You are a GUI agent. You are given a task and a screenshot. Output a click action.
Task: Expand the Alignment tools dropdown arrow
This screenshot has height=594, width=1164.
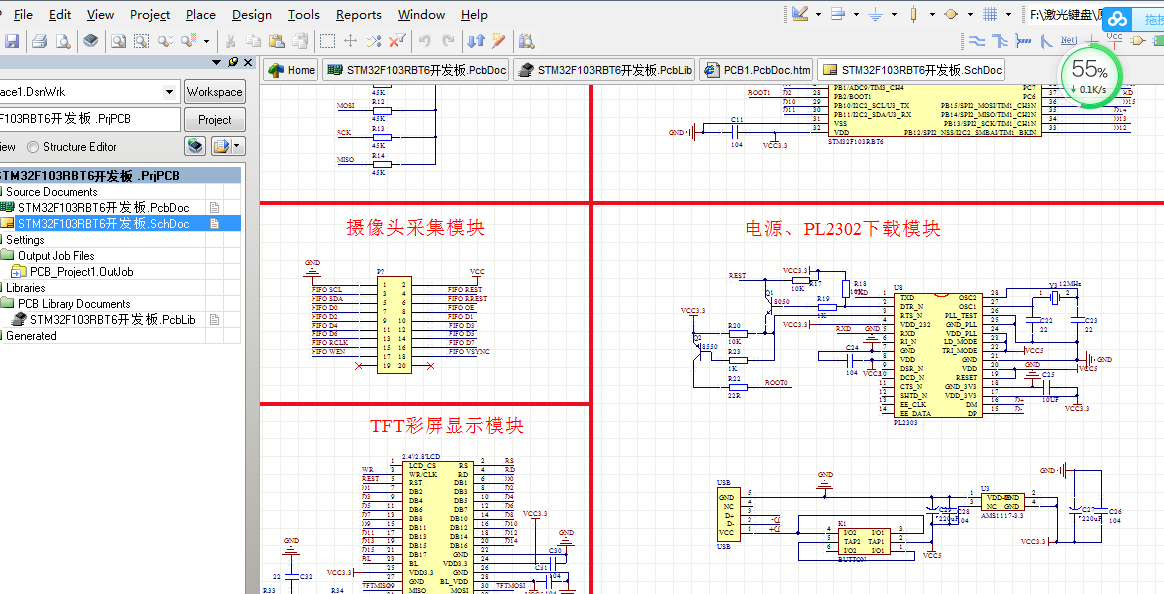pyautogui.click(x=856, y=14)
